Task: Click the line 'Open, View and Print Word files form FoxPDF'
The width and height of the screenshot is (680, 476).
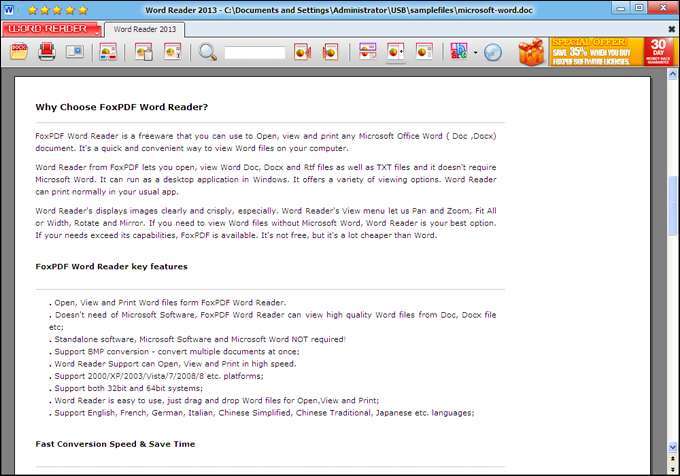Action: click(168, 303)
